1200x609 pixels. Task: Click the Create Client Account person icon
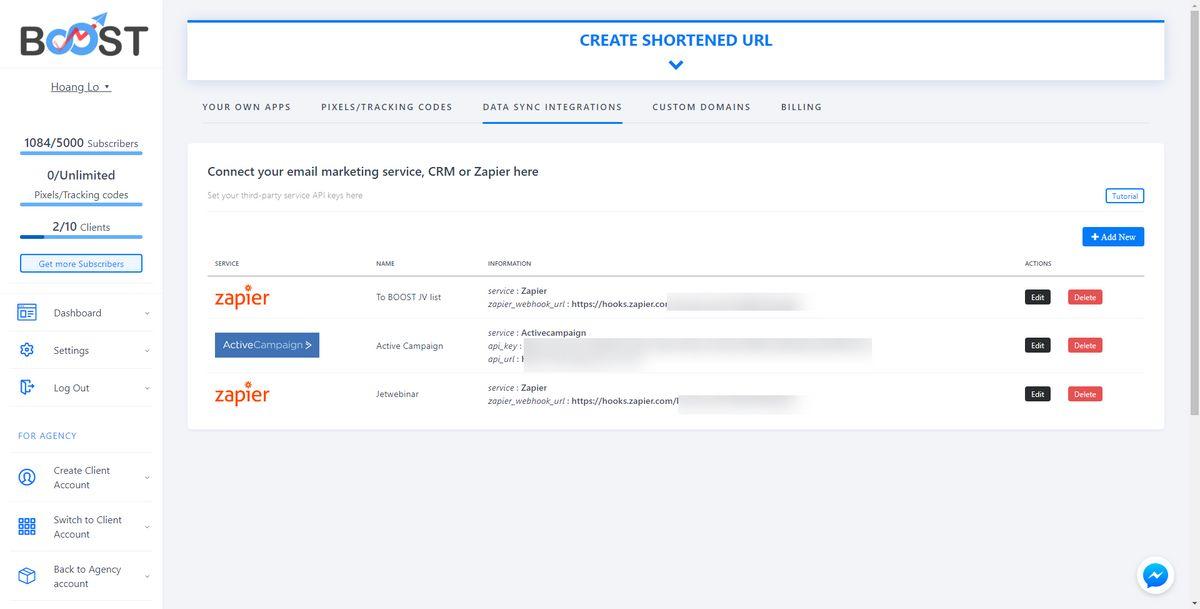pyautogui.click(x=27, y=477)
